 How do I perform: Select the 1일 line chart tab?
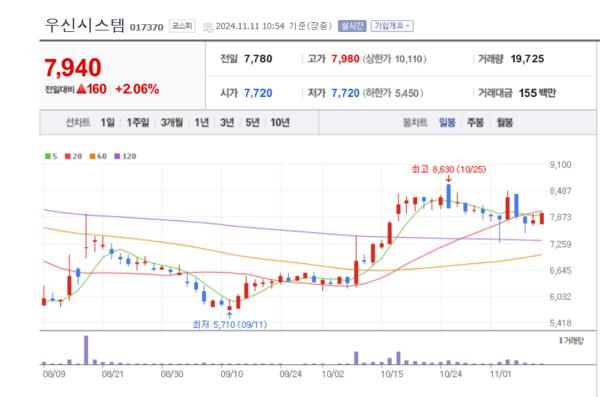(108, 123)
